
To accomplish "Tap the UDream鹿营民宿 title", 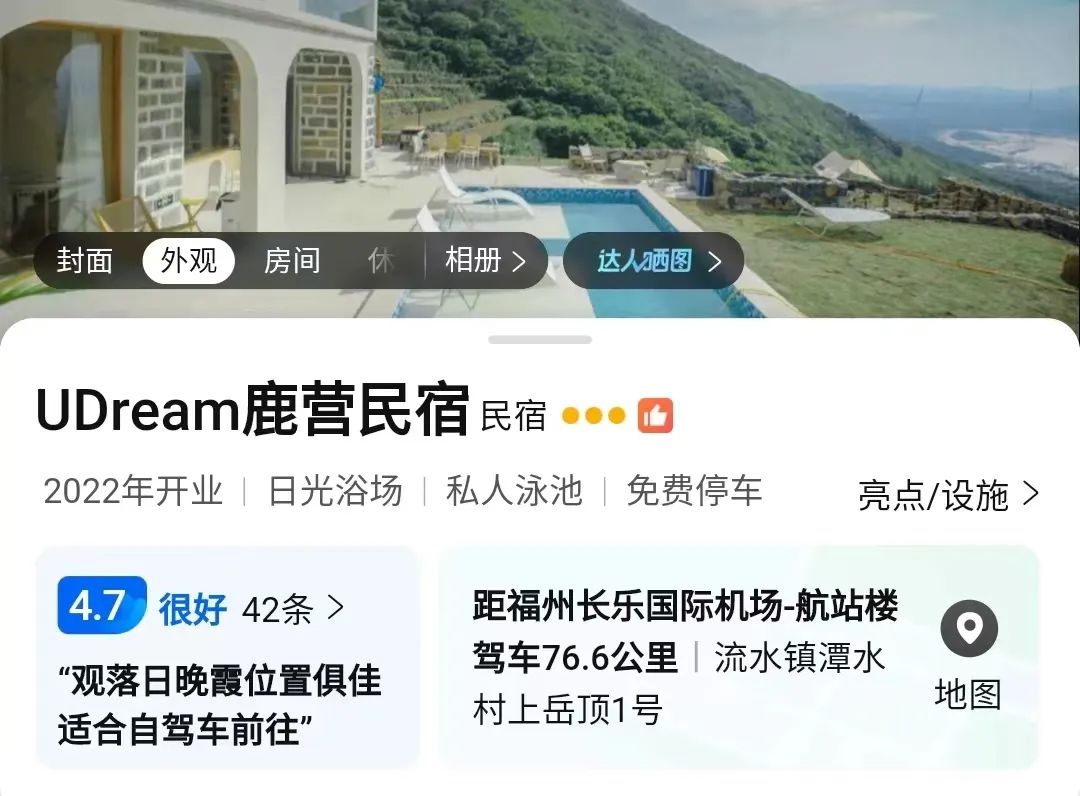I will tap(252, 411).
